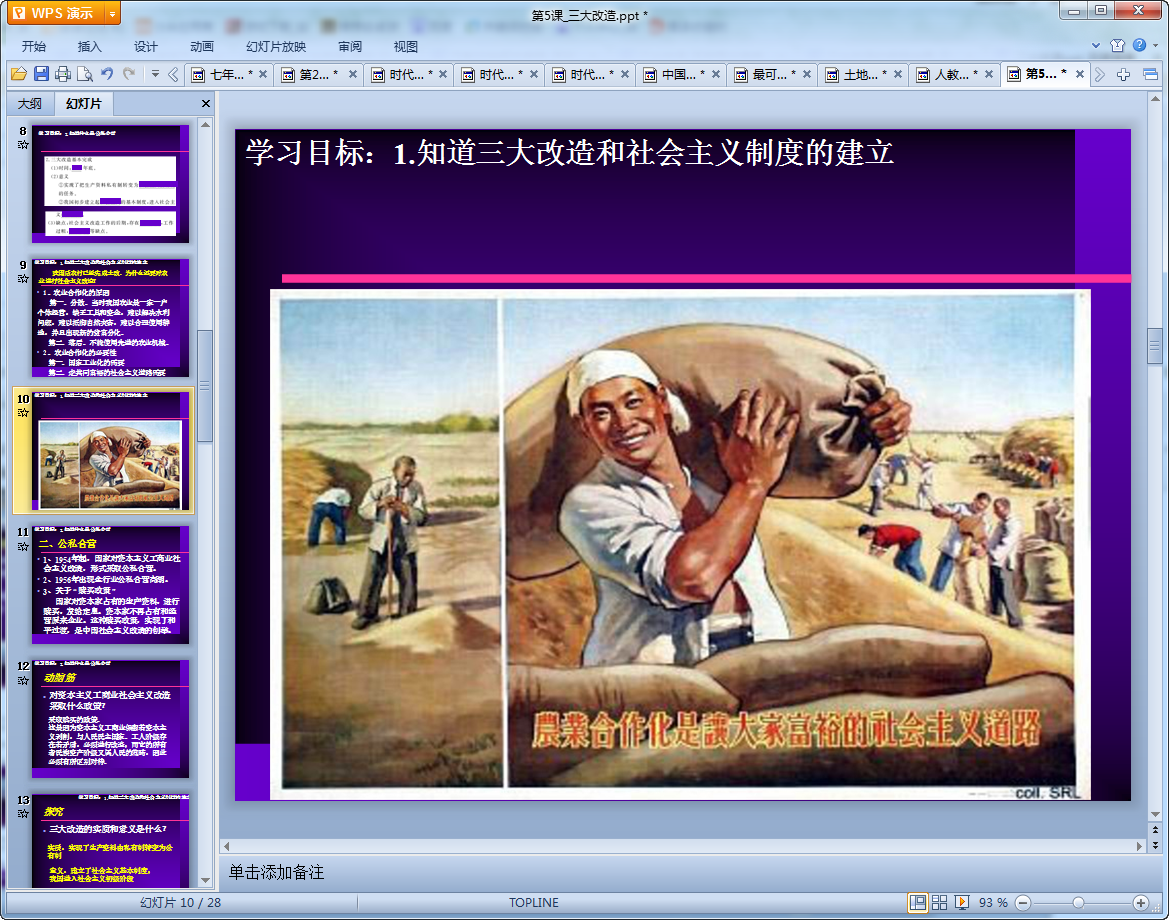
Task: Collapse the ribbon with the chevron icon
Action: tap(1096, 45)
